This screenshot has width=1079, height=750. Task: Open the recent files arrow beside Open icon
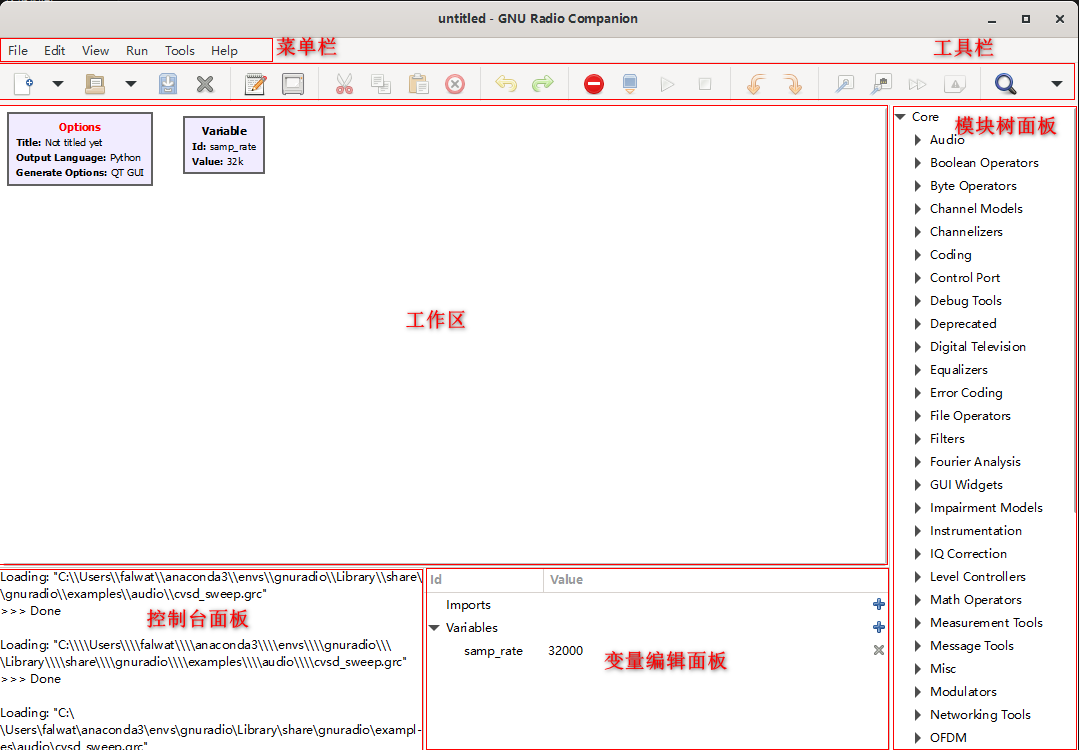[x=131, y=84]
